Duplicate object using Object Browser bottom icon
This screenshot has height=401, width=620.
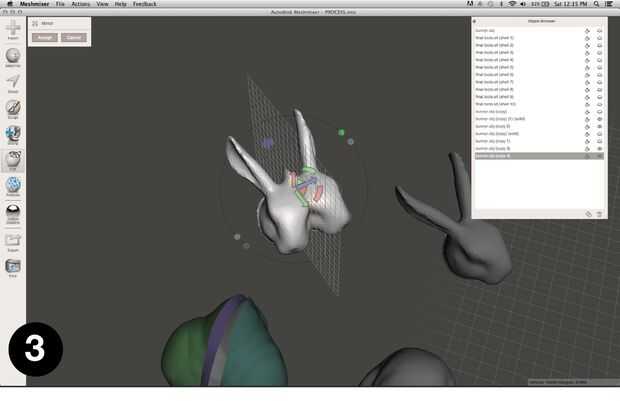coord(588,214)
